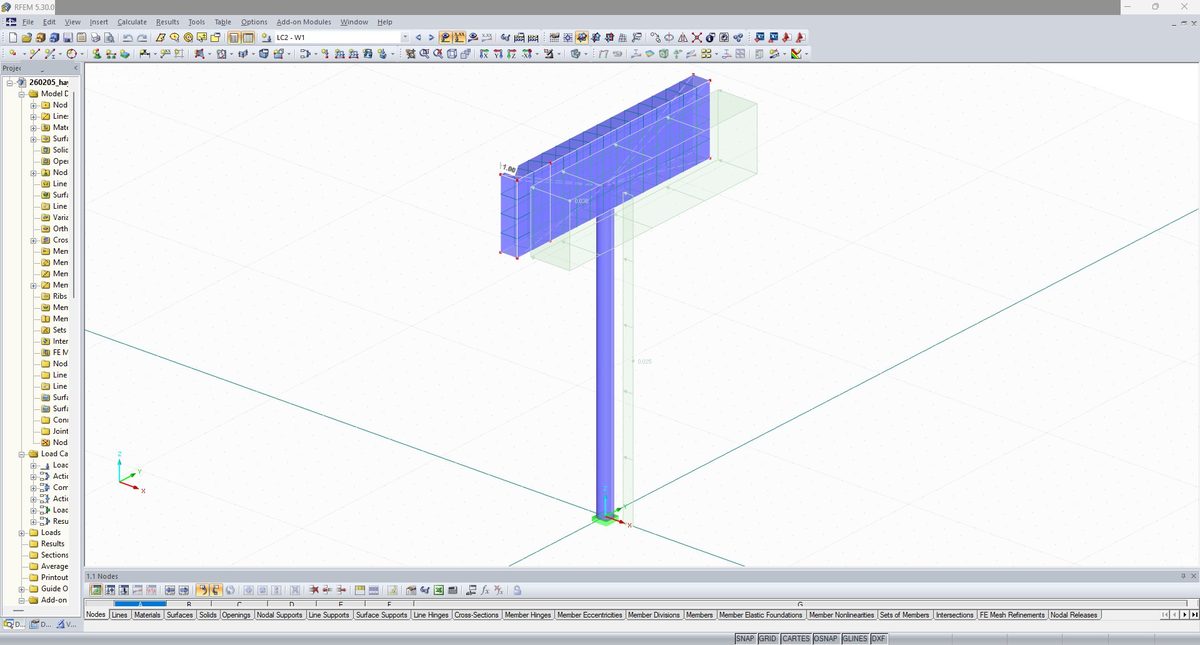1200x645 pixels.
Task: Open the Add-on Modules menu
Action: 303,21
